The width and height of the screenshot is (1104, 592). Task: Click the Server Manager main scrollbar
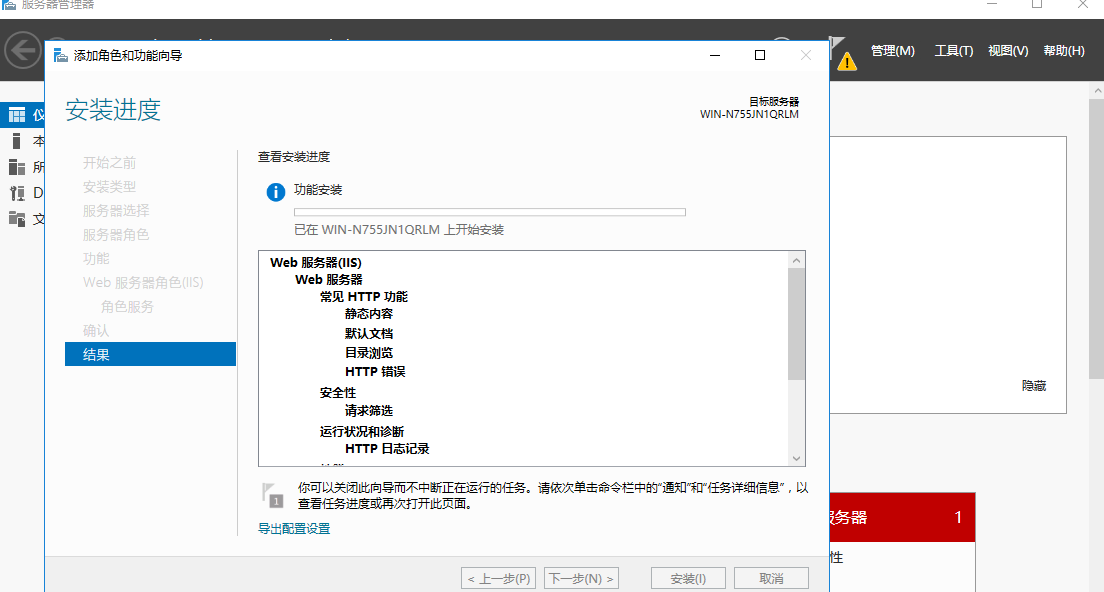pyautogui.click(x=1097, y=239)
